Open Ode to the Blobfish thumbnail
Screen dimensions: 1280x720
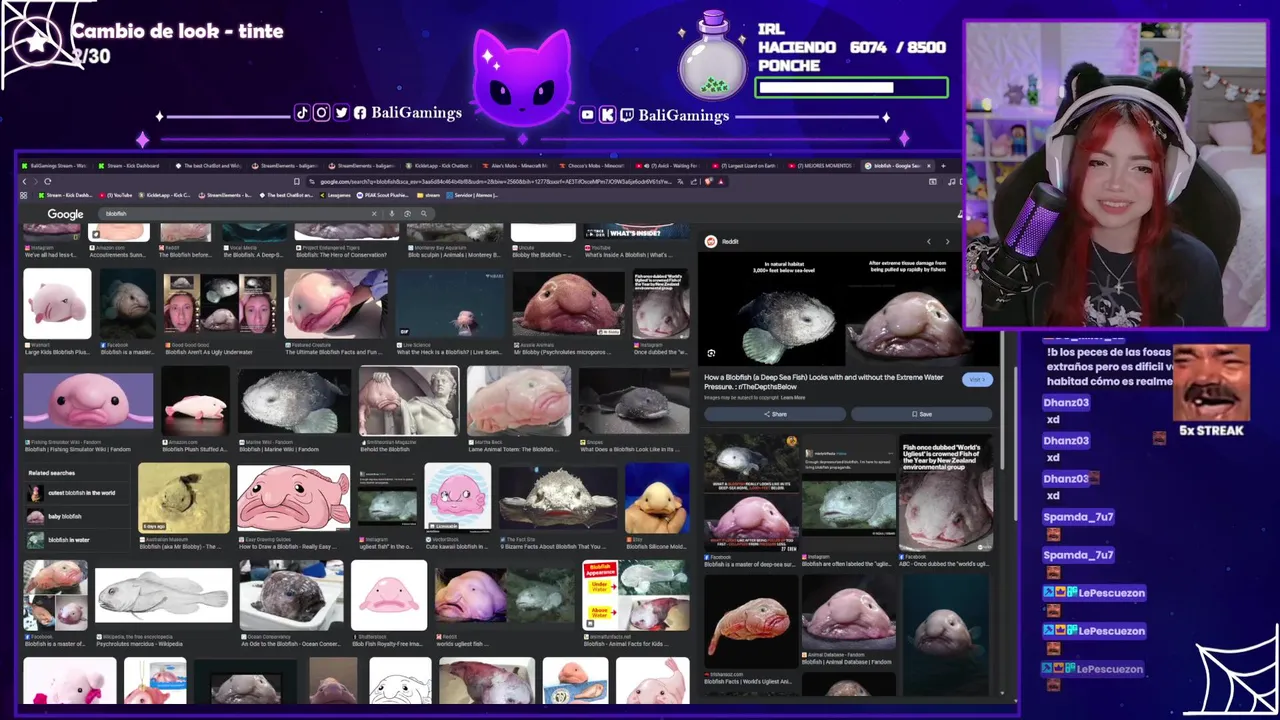pos(291,594)
